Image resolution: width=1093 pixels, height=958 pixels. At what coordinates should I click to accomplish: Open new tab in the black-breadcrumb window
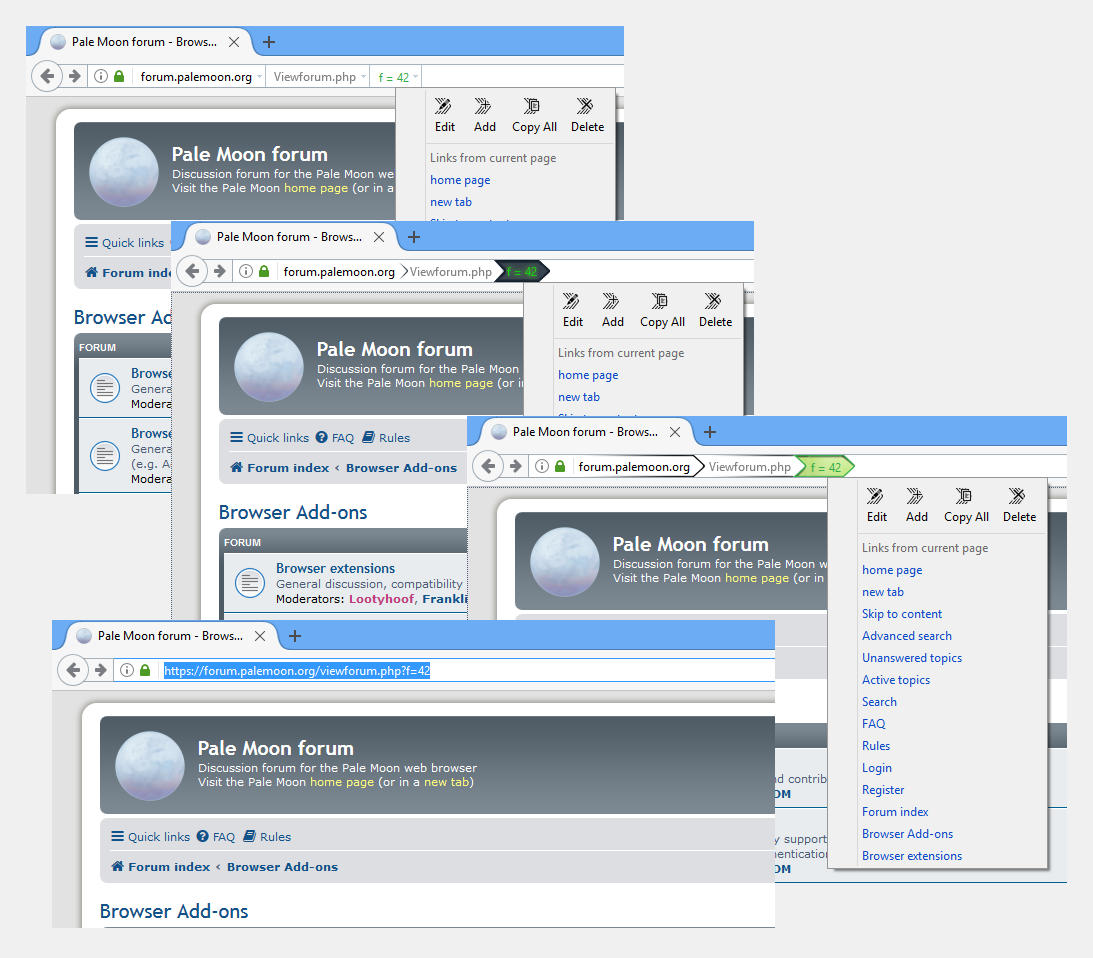(414, 237)
